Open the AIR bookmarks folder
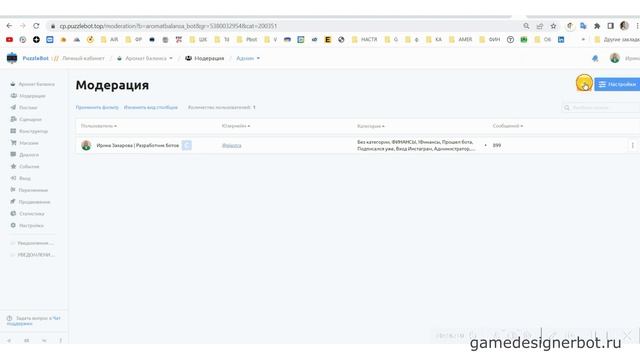Screen dimensions: 640x360 pyautogui.click(x=109, y=40)
